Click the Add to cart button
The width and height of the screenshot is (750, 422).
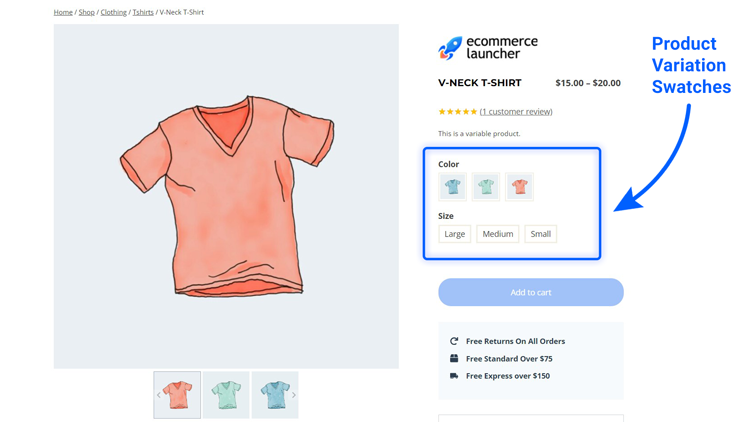coord(531,292)
